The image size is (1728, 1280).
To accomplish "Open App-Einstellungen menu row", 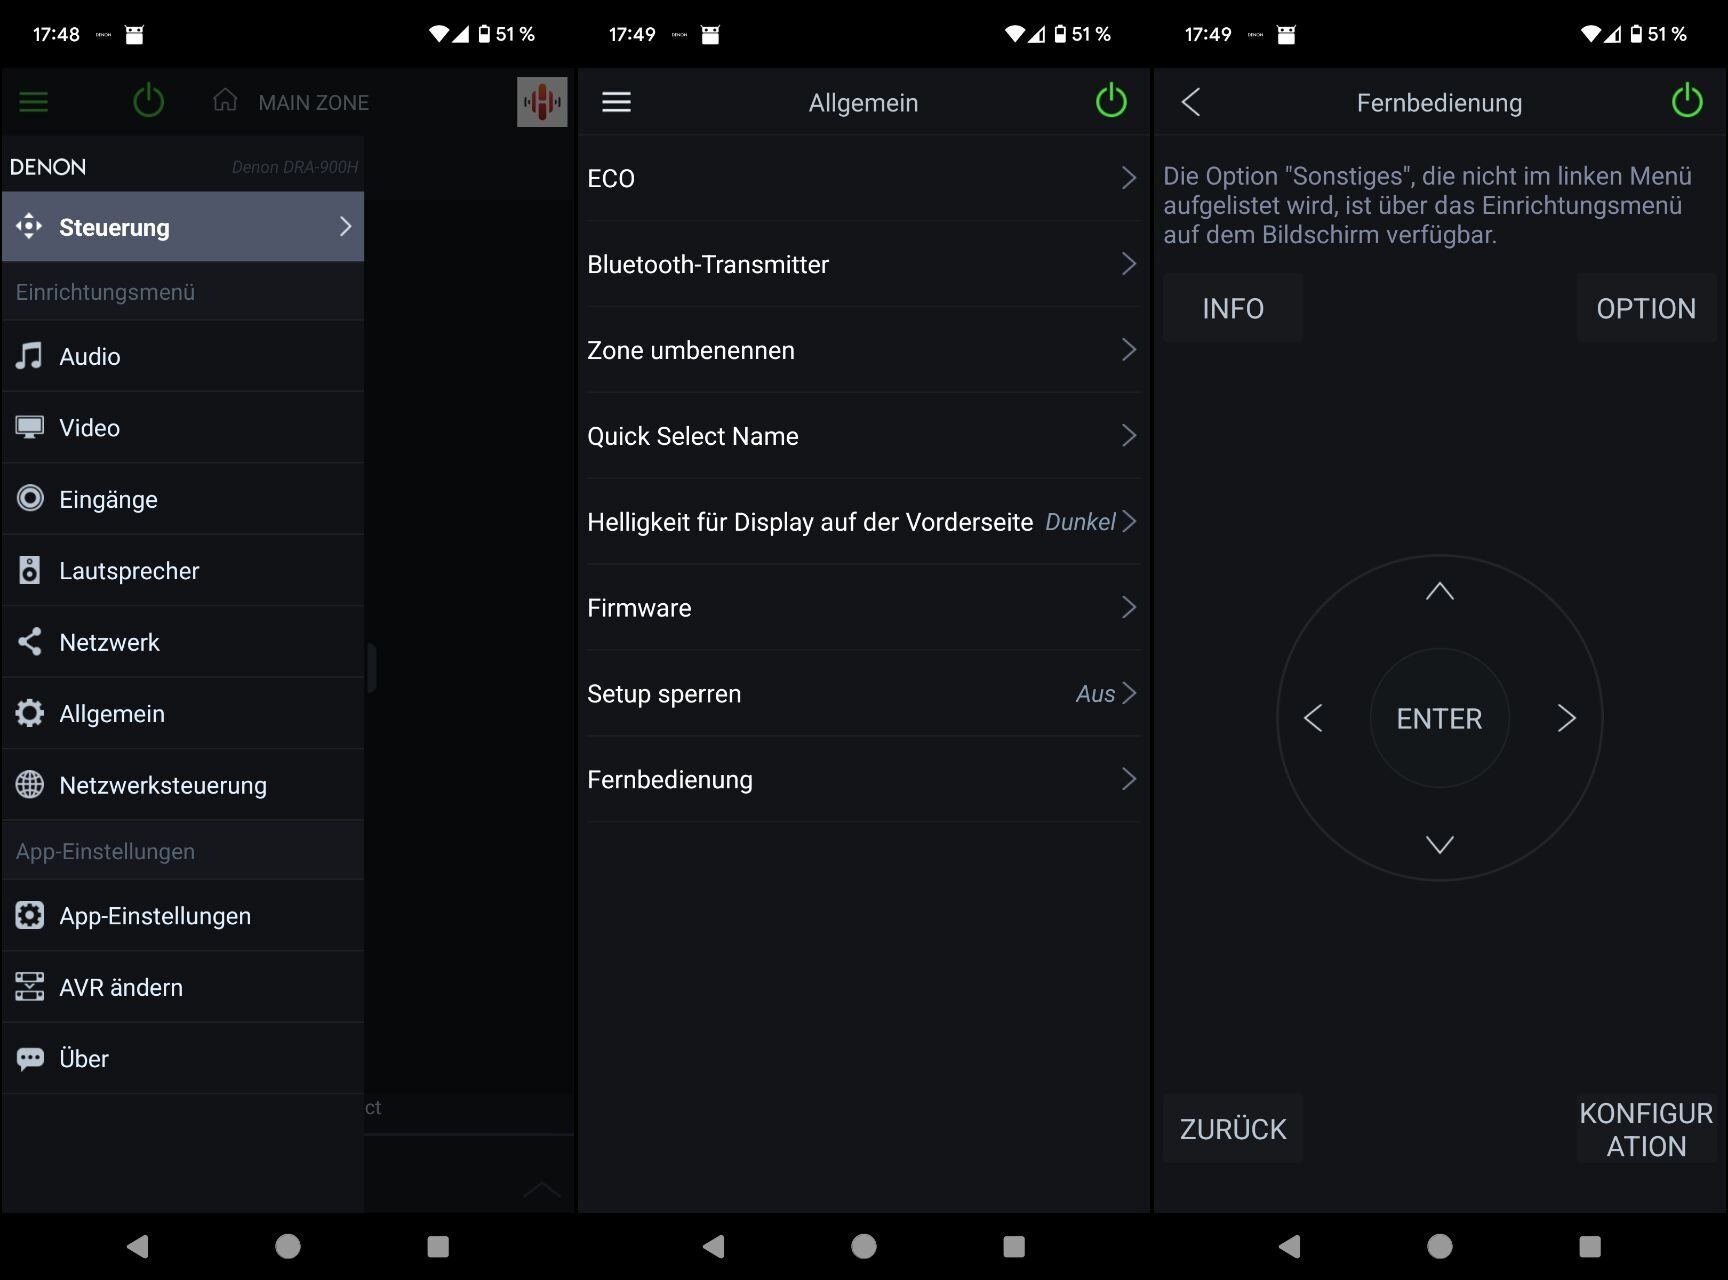I will 183,916.
